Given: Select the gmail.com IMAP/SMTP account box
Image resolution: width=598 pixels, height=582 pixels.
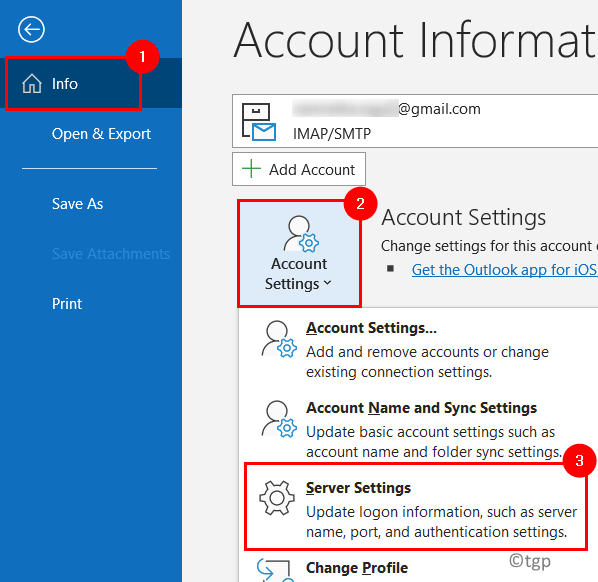Looking at the screenshot, I should pos(415,121).
